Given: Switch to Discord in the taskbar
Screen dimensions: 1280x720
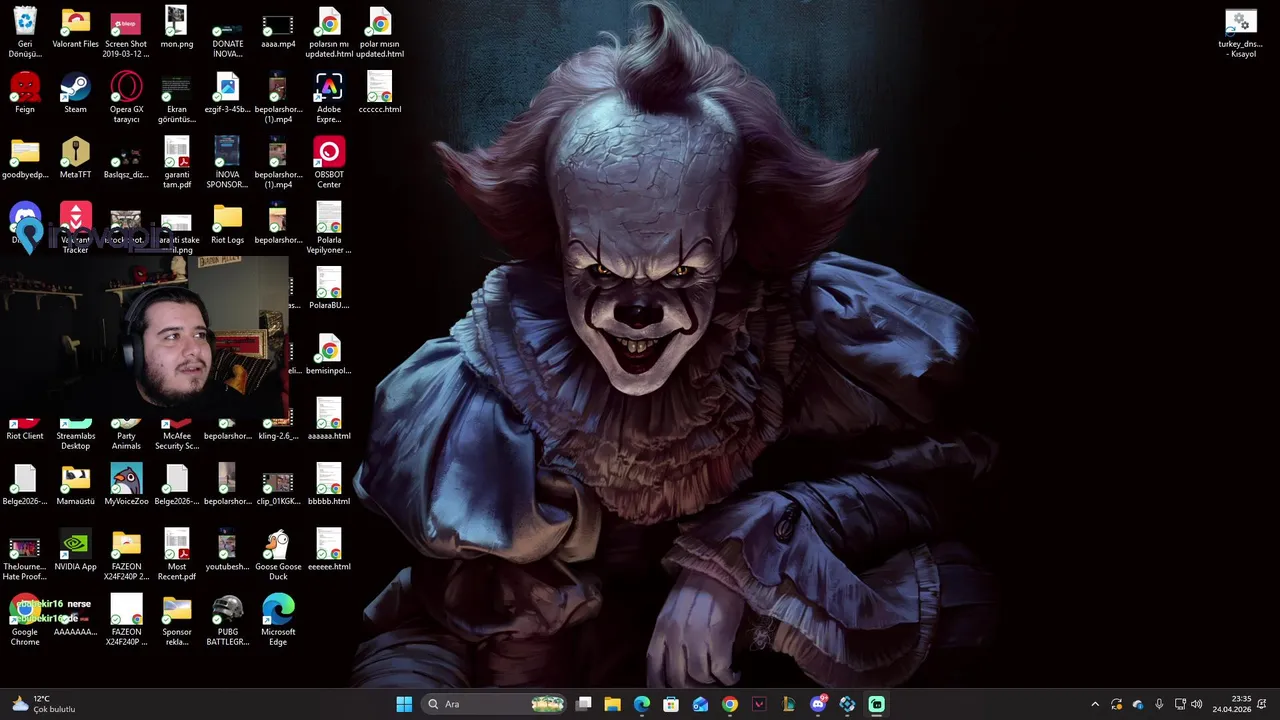Looking at the screenshot, I should pos(818,704).
